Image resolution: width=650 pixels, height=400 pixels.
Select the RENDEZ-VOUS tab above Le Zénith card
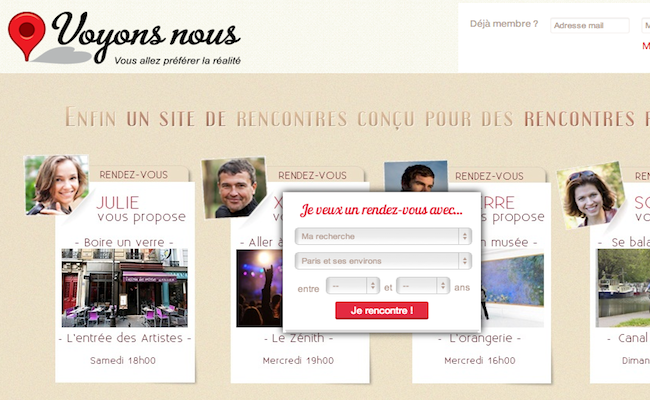pyautogui.click(x=312, y=176)
